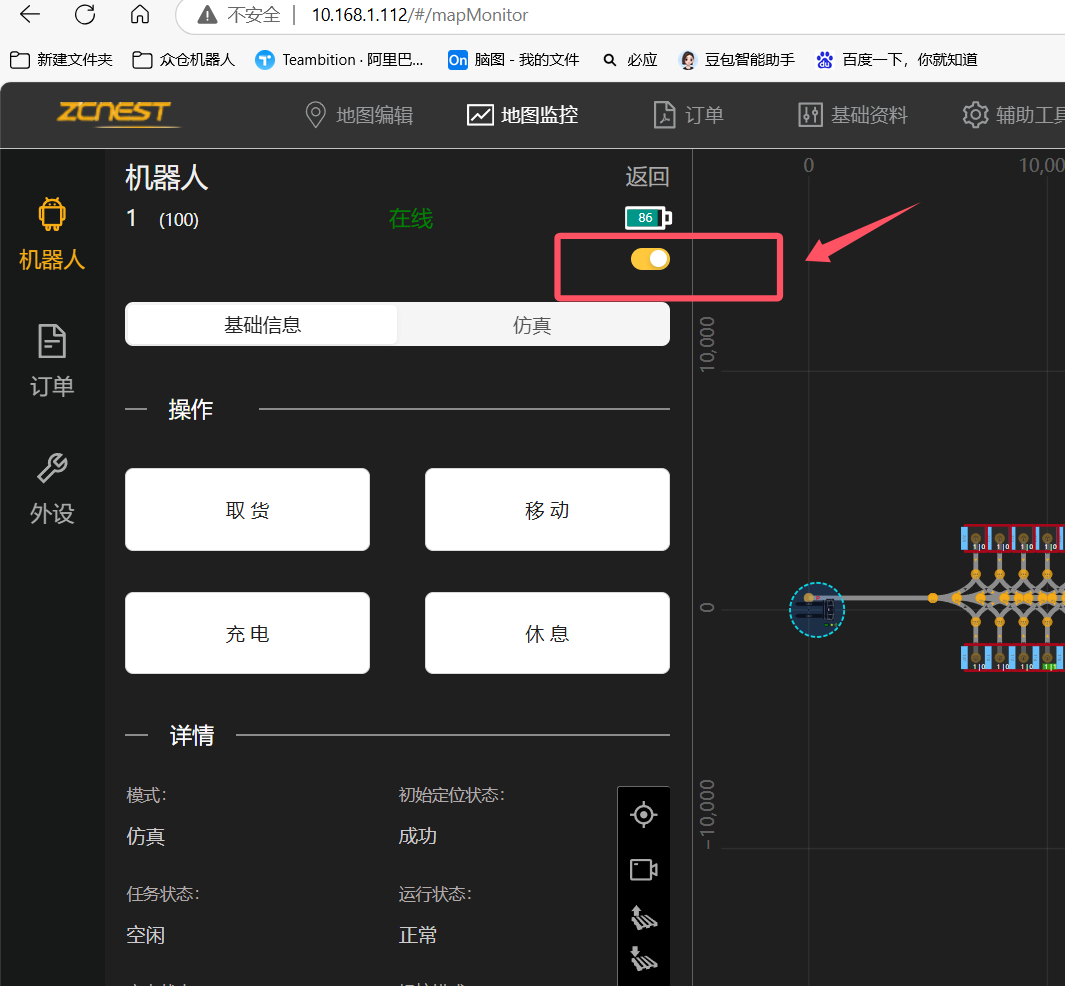
Task: Select the 机器人 sidebar icon
Action: coord(52,234)
